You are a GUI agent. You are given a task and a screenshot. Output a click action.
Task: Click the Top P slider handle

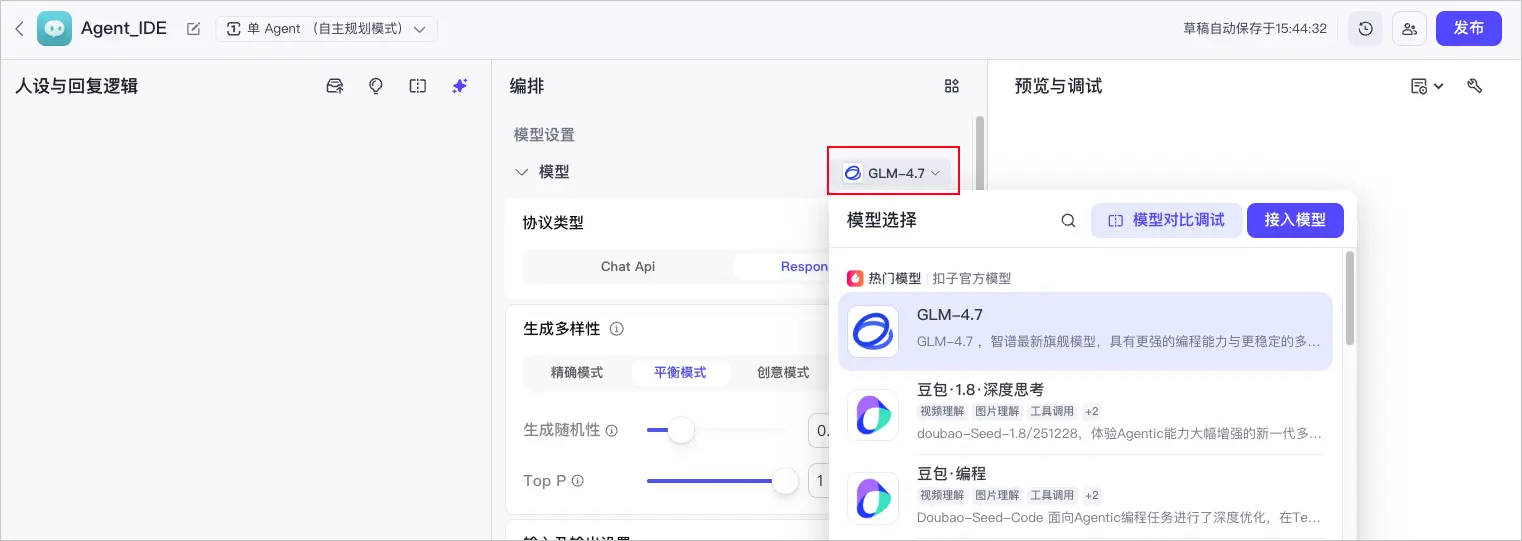(786, 481)
